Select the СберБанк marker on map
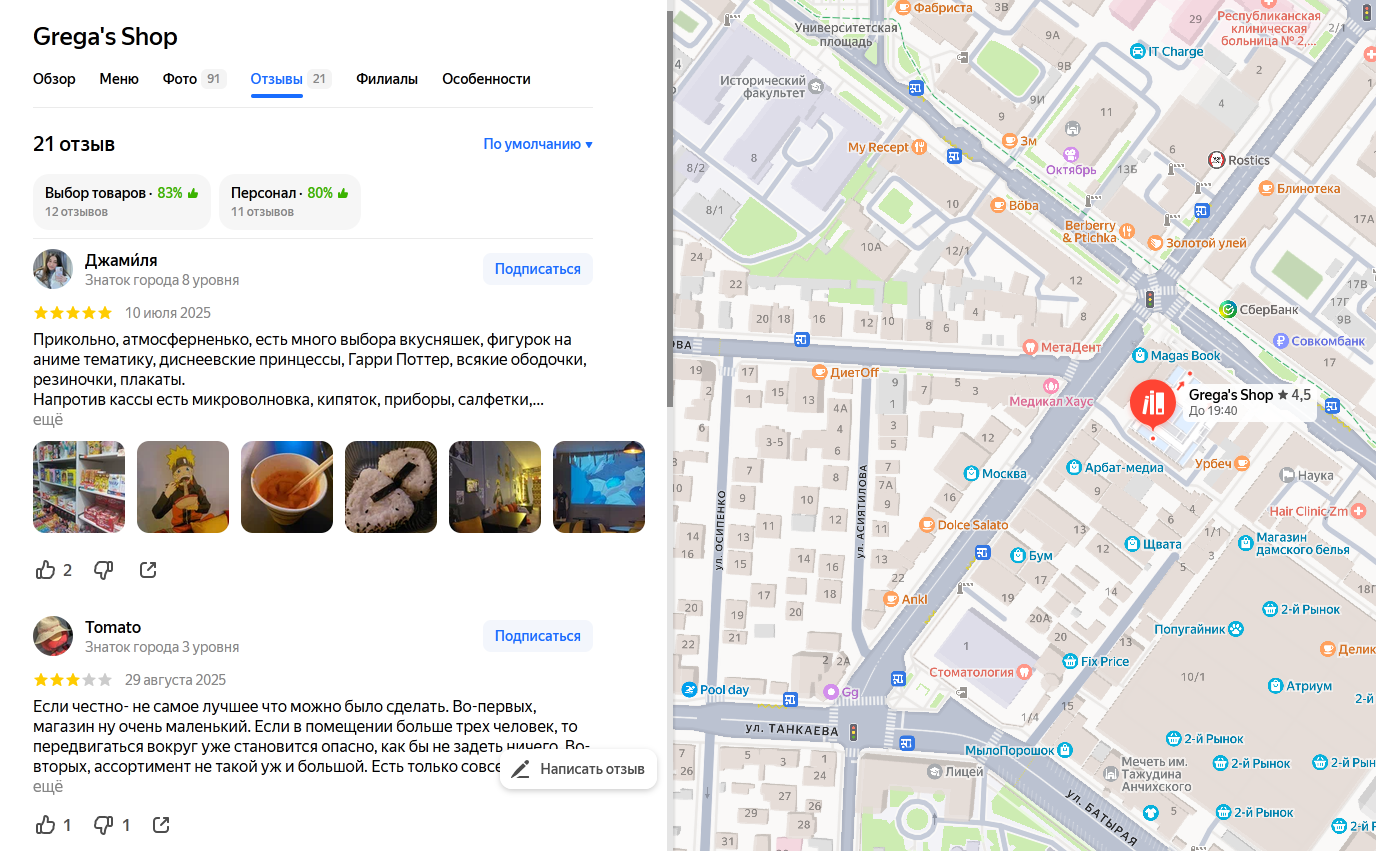Image resolution: width=1376 pixels, height=851 pixels. coord(1229,310)
